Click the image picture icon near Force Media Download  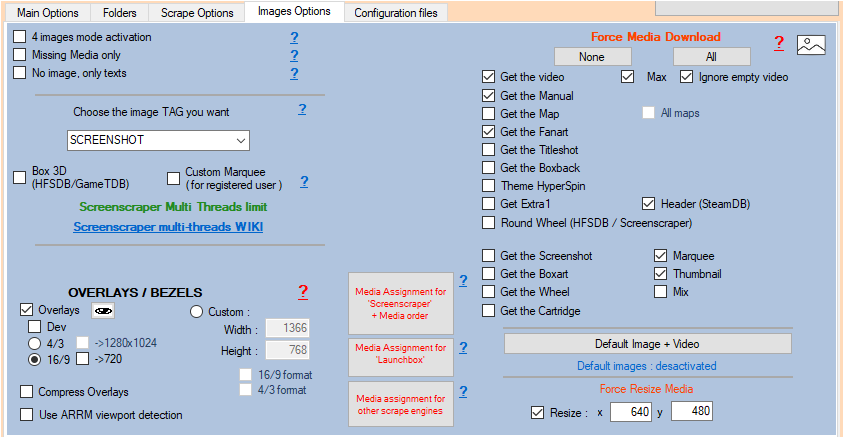point(810,43)
